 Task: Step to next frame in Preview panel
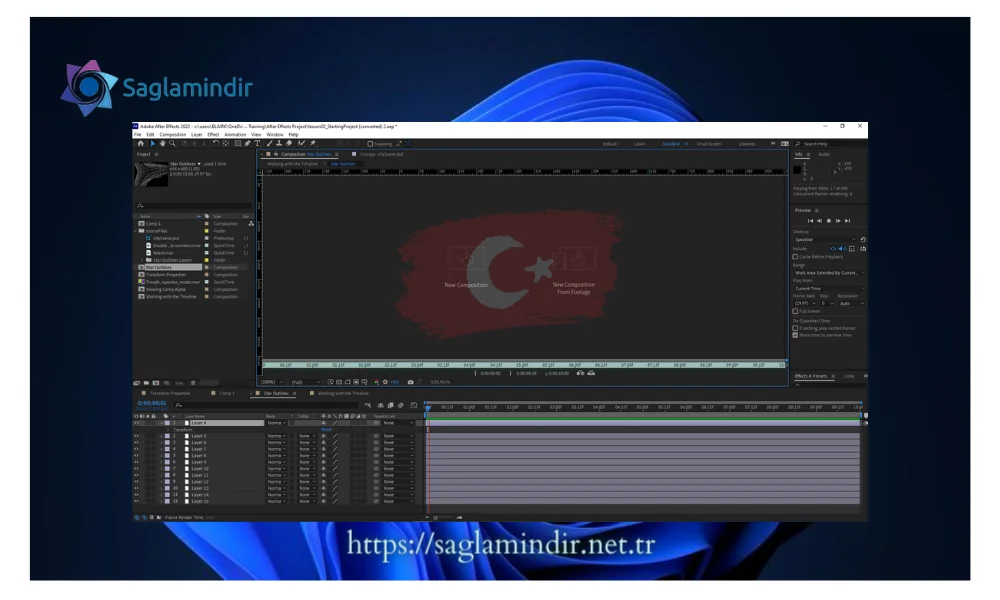point(838,221)
